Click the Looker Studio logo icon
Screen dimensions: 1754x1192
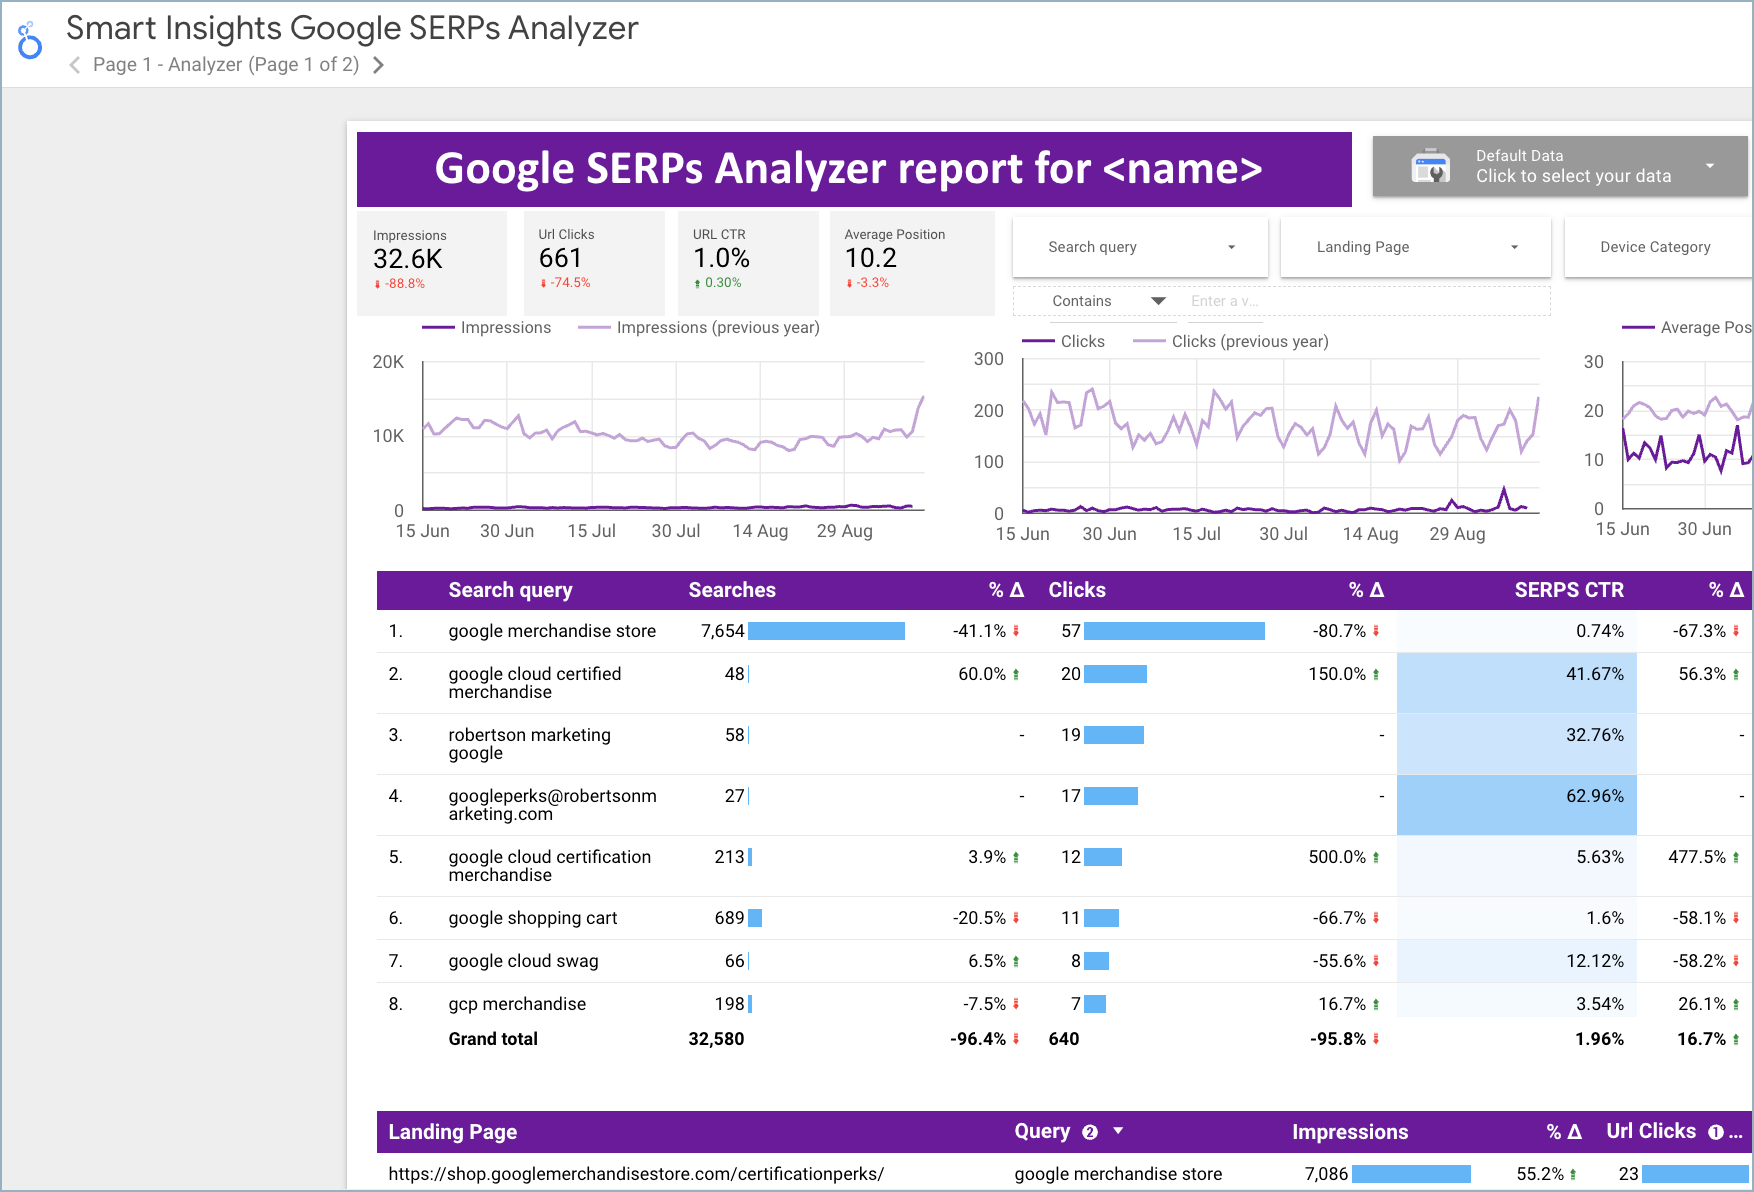[30, 41]
